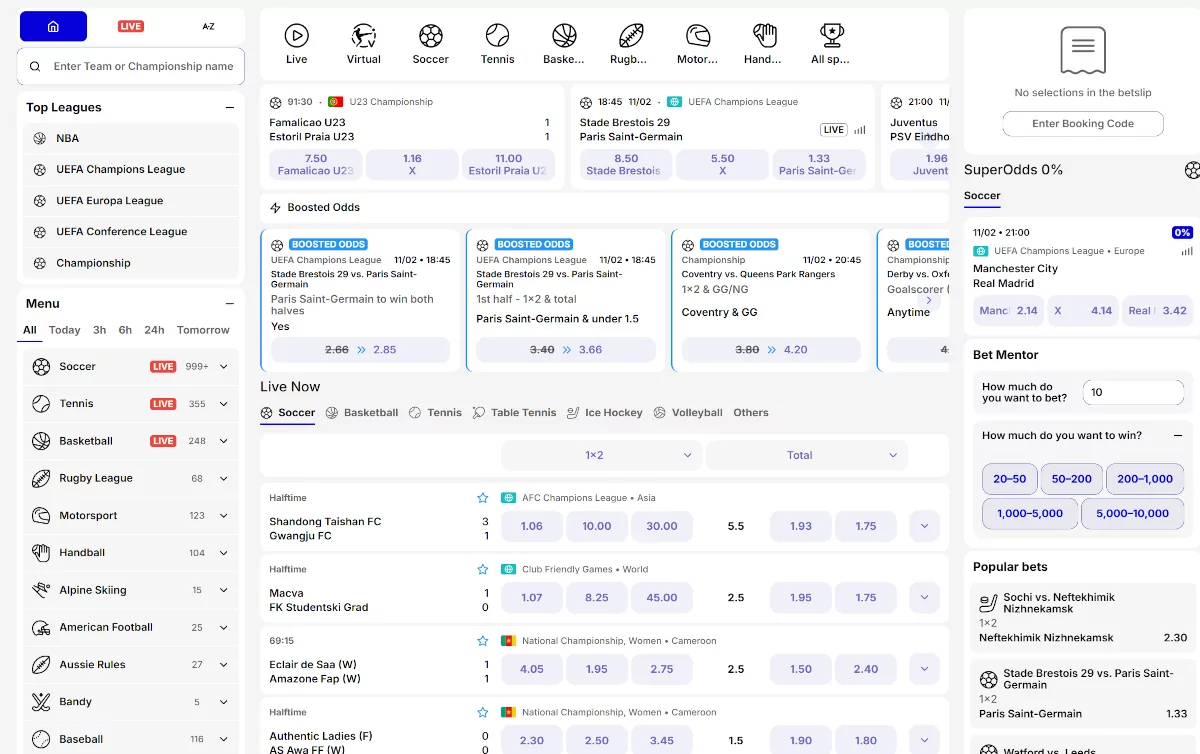Open the A-Z sports listing tab

(208, 26)
